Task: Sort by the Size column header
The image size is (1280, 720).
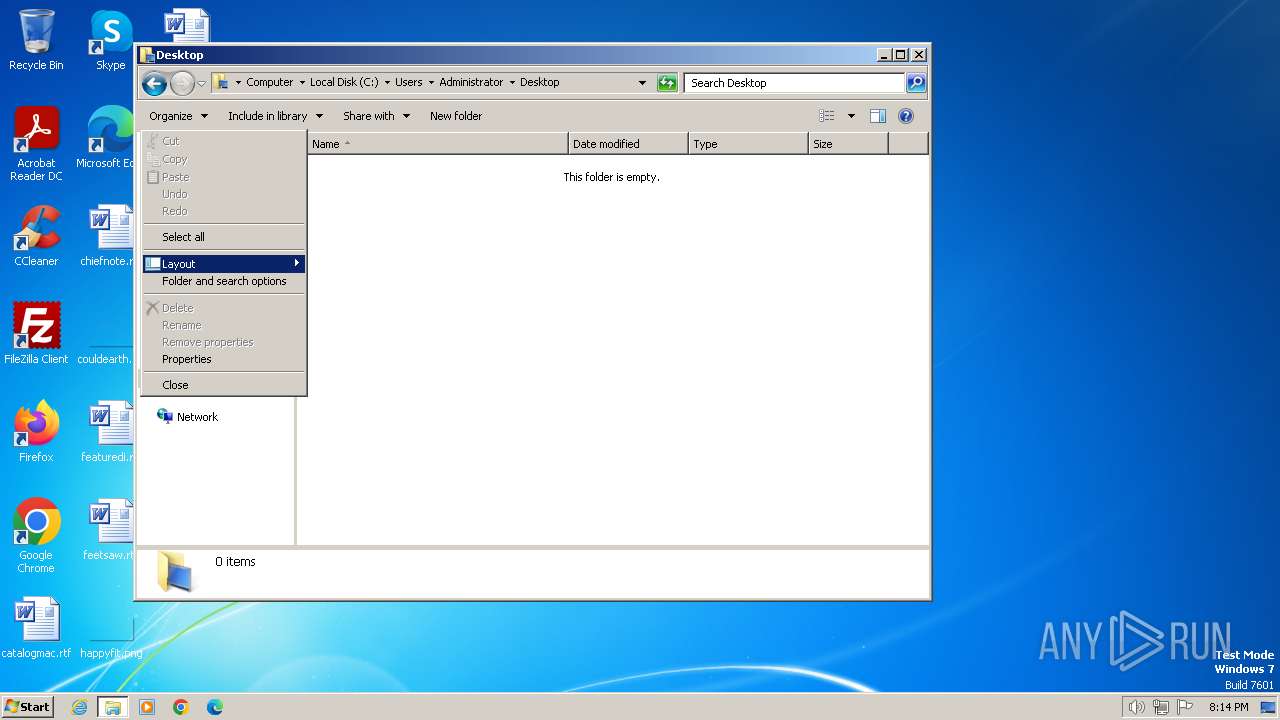Action: (x=848, y=144)
